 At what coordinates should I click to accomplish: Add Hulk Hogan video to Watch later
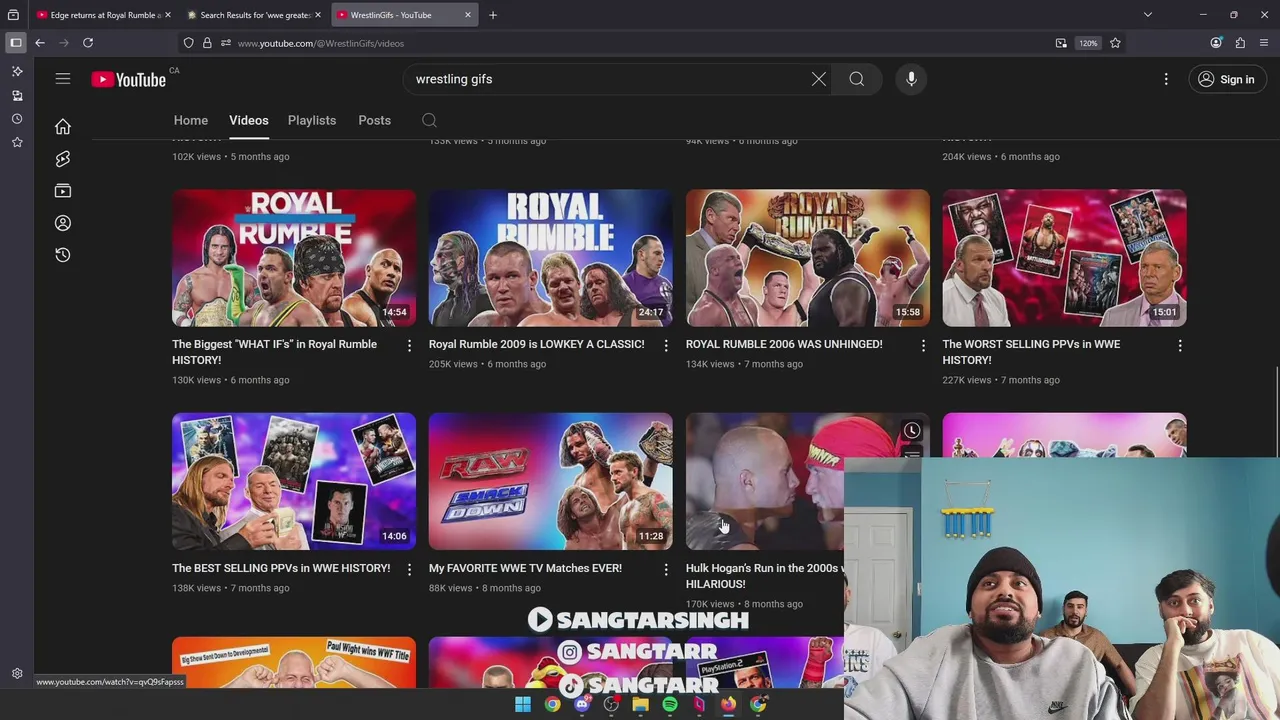click(x=912, y=431)
